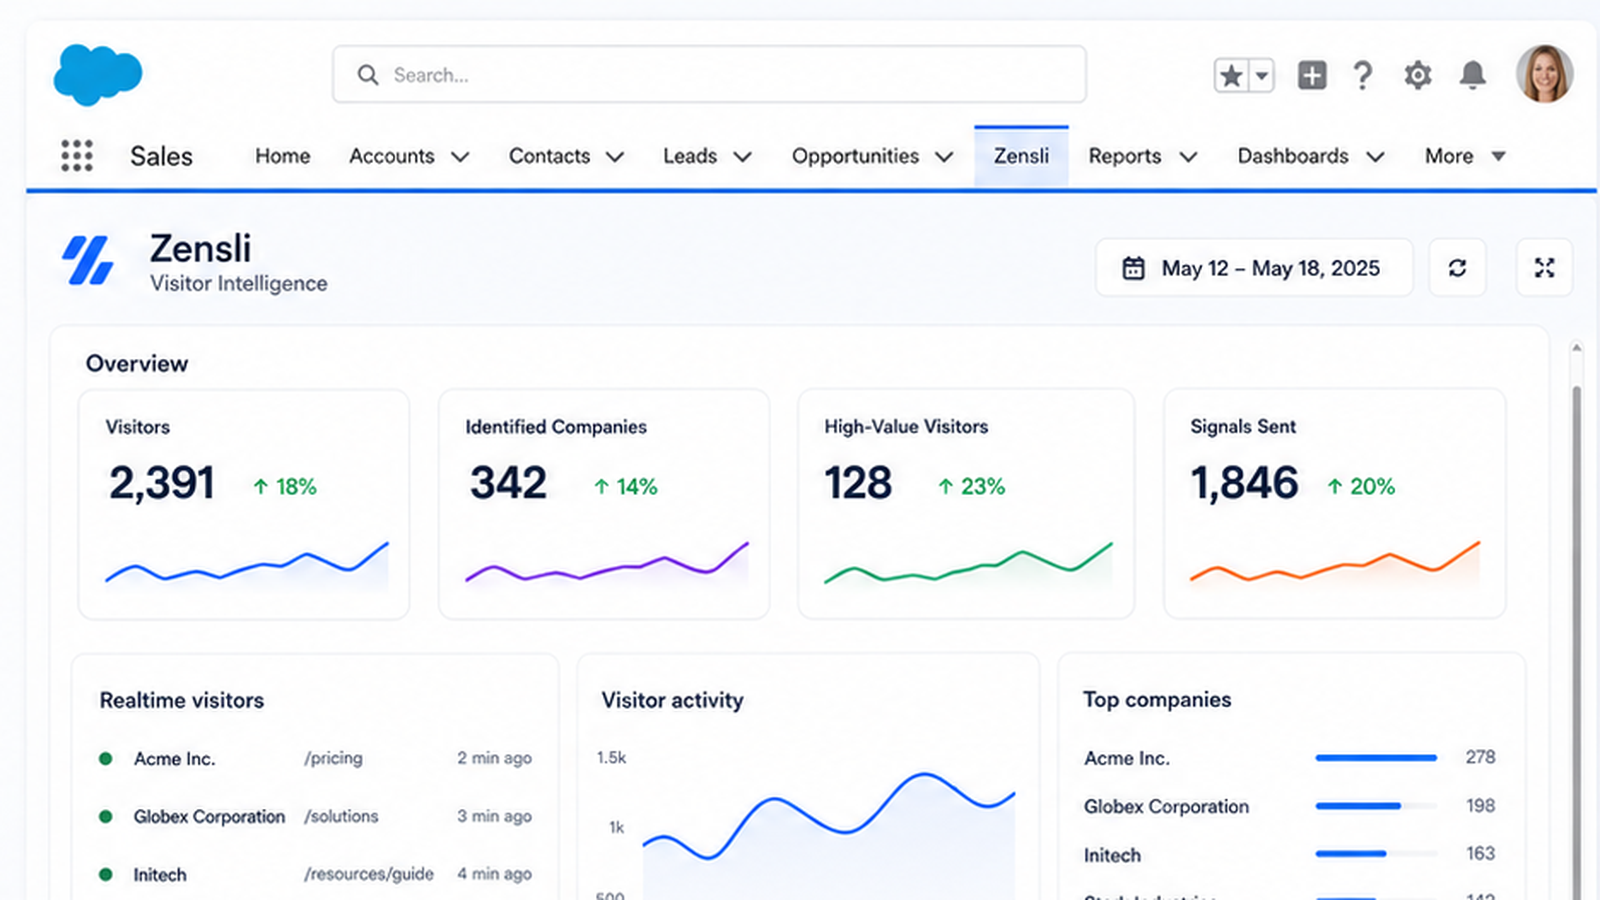Refresh the Zensli dashboard data

point(1457,268)
